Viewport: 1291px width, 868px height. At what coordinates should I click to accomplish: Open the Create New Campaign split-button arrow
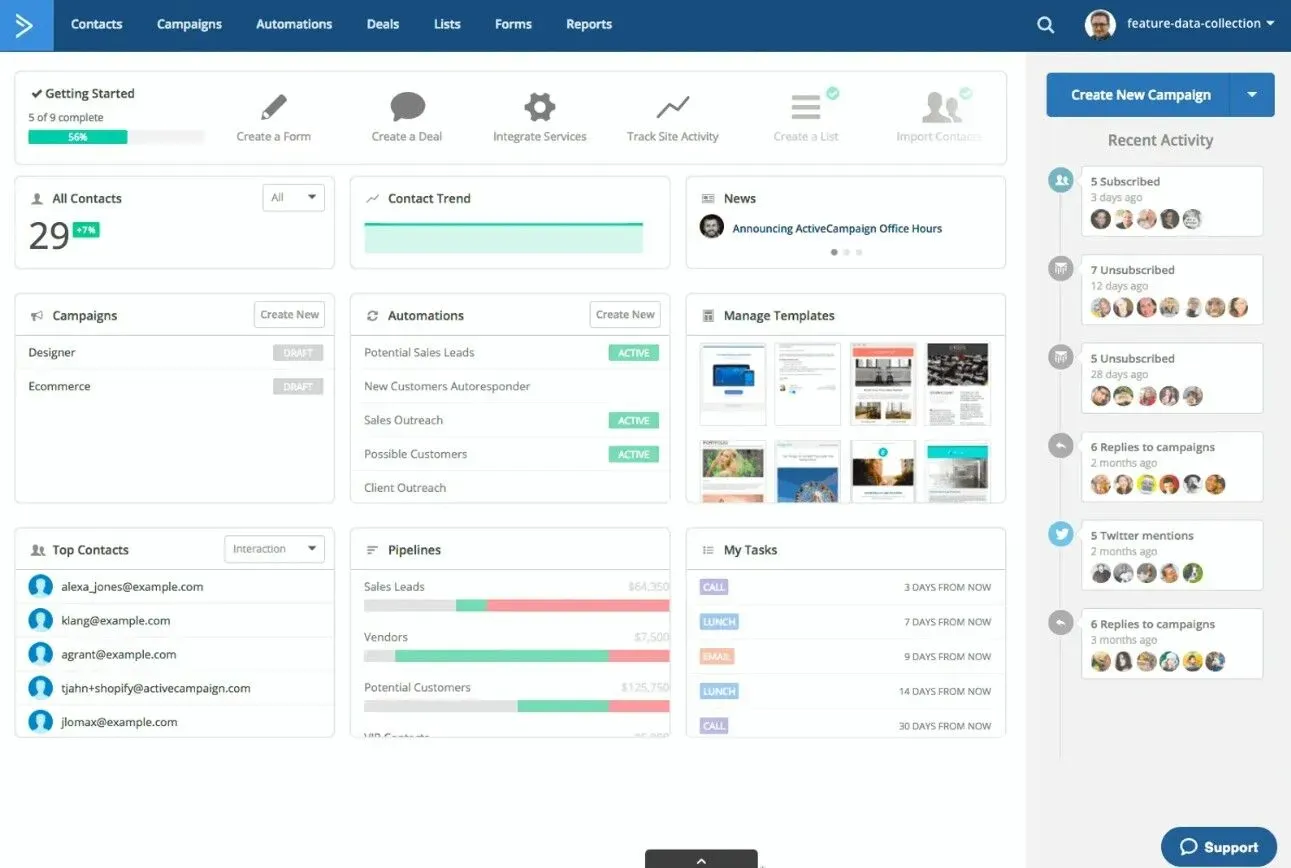(x=1252, y=94)
